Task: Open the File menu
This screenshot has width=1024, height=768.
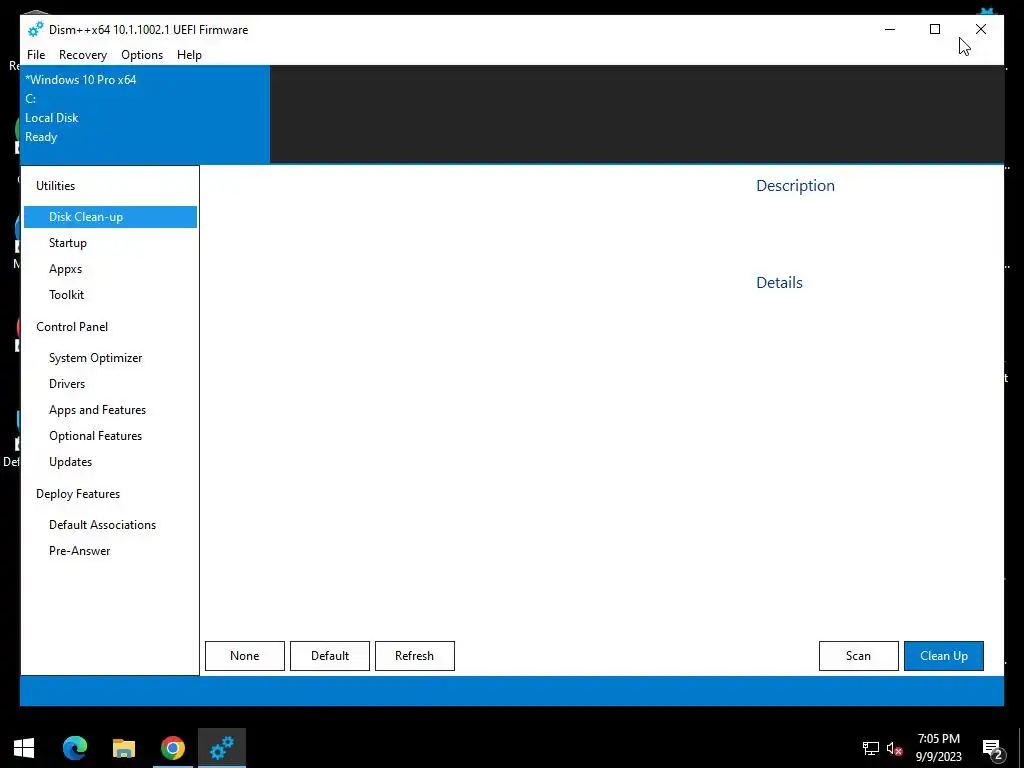Action: point(36,55)
